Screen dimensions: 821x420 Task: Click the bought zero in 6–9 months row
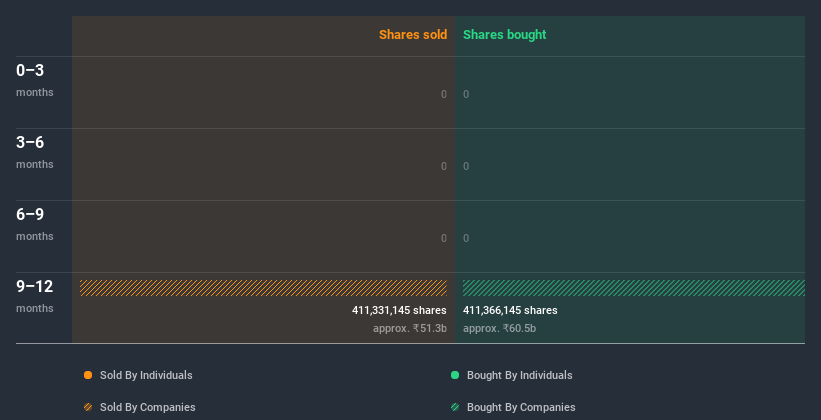(466, 238)
